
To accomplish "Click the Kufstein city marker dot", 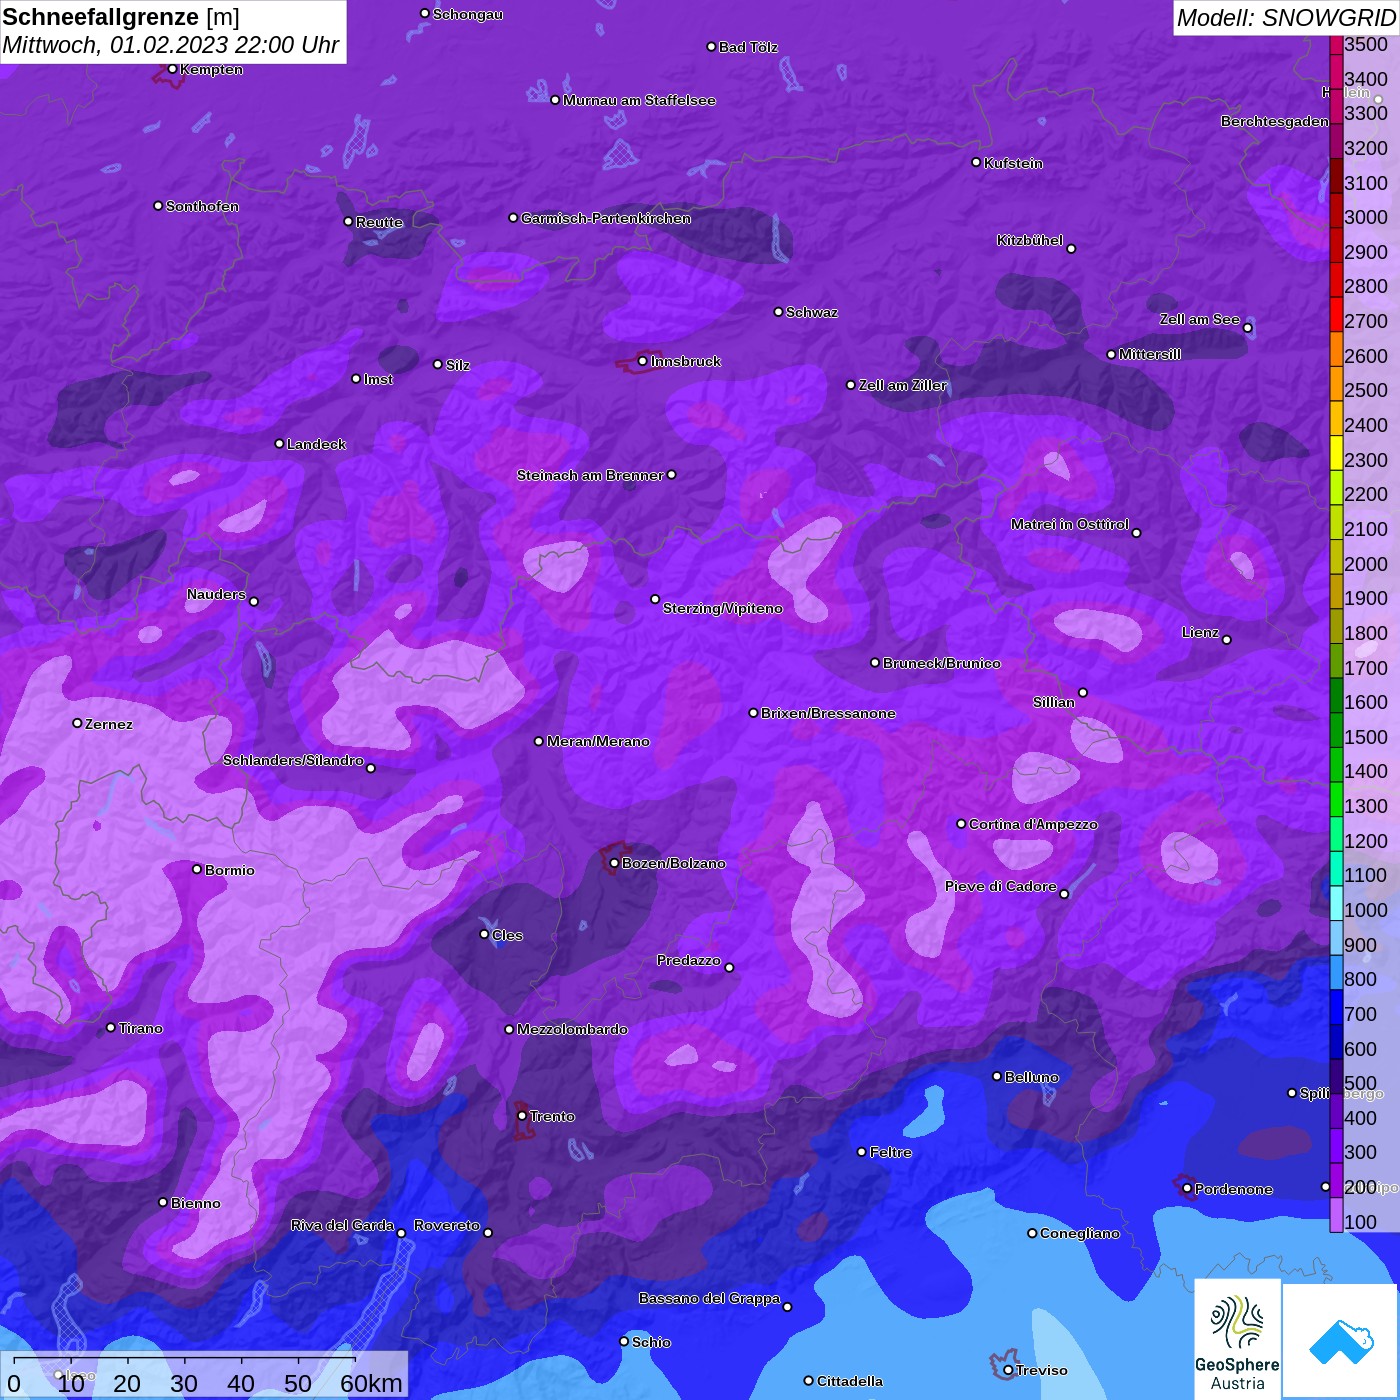I will tap(976, 162).
